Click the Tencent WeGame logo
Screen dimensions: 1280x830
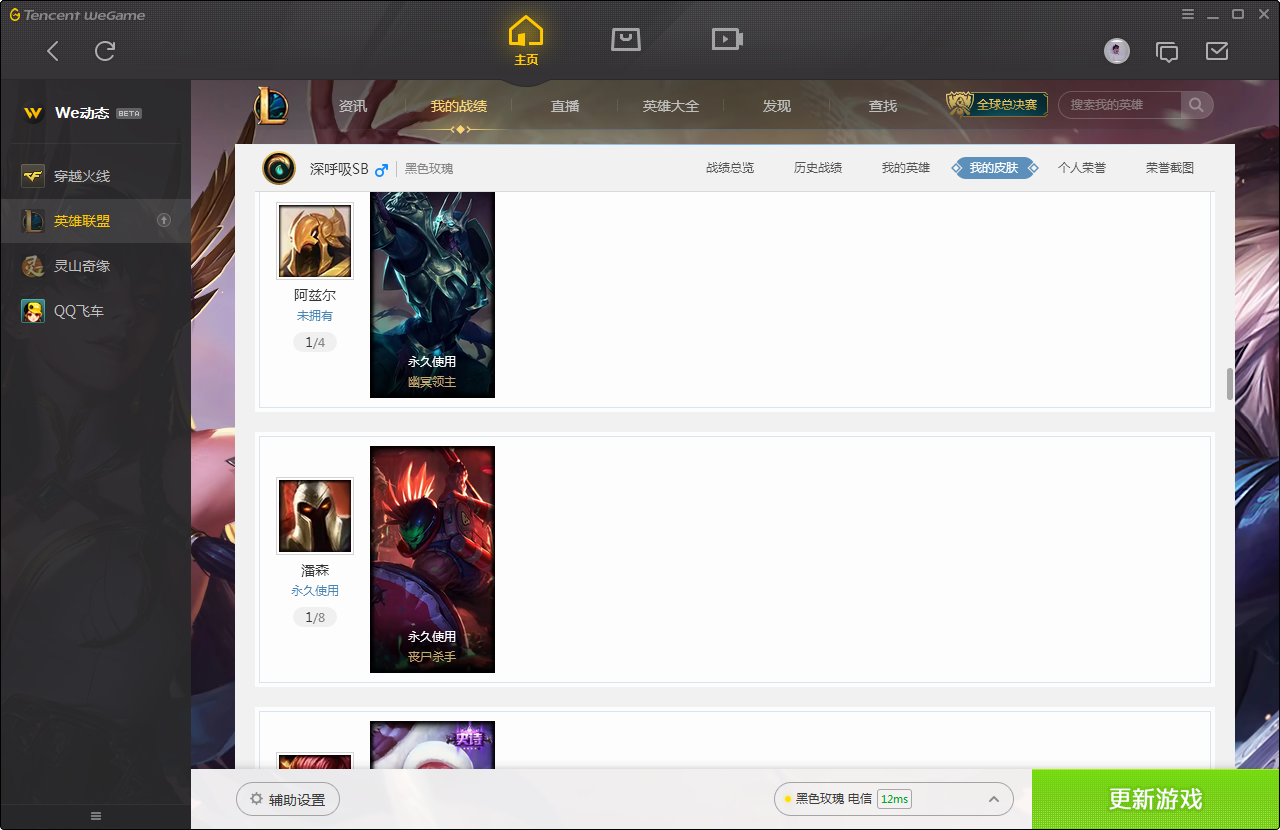(x=77, y=15)
